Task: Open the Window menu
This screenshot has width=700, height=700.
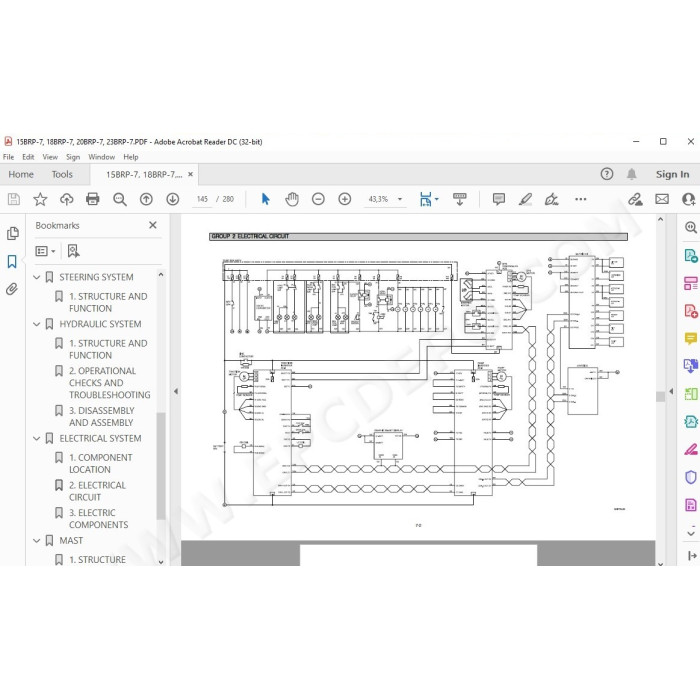Action: tap(101, 157)
